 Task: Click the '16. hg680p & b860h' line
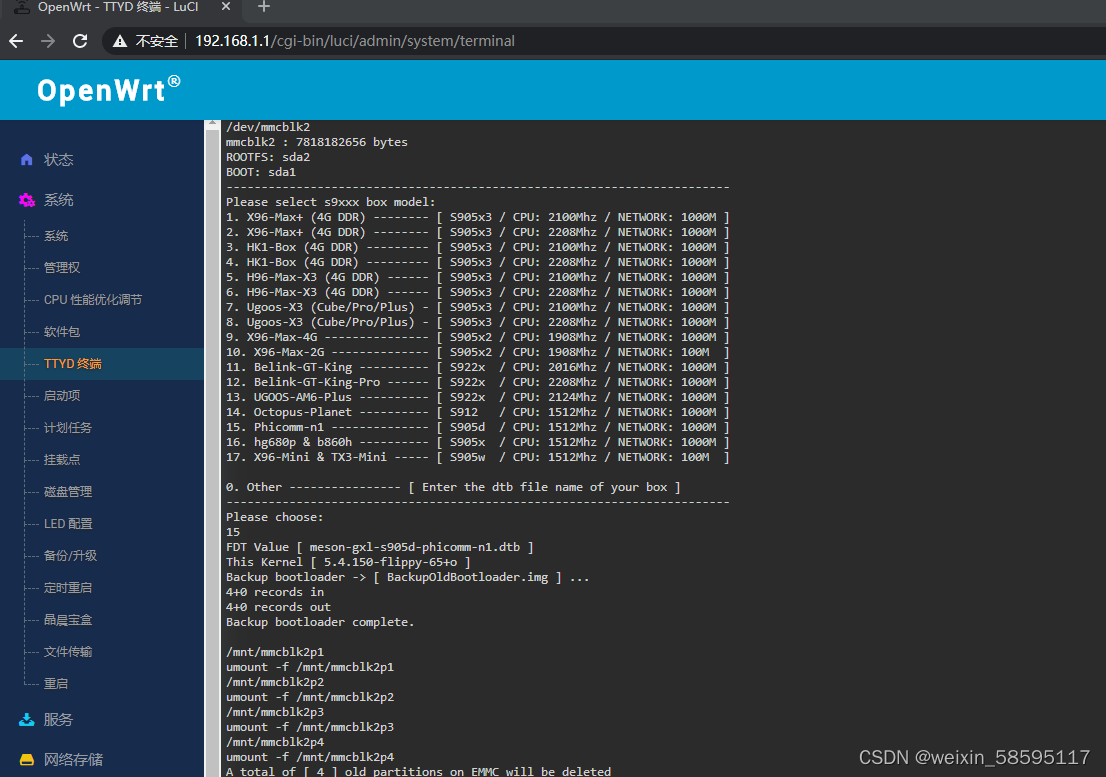pos(478,442)
